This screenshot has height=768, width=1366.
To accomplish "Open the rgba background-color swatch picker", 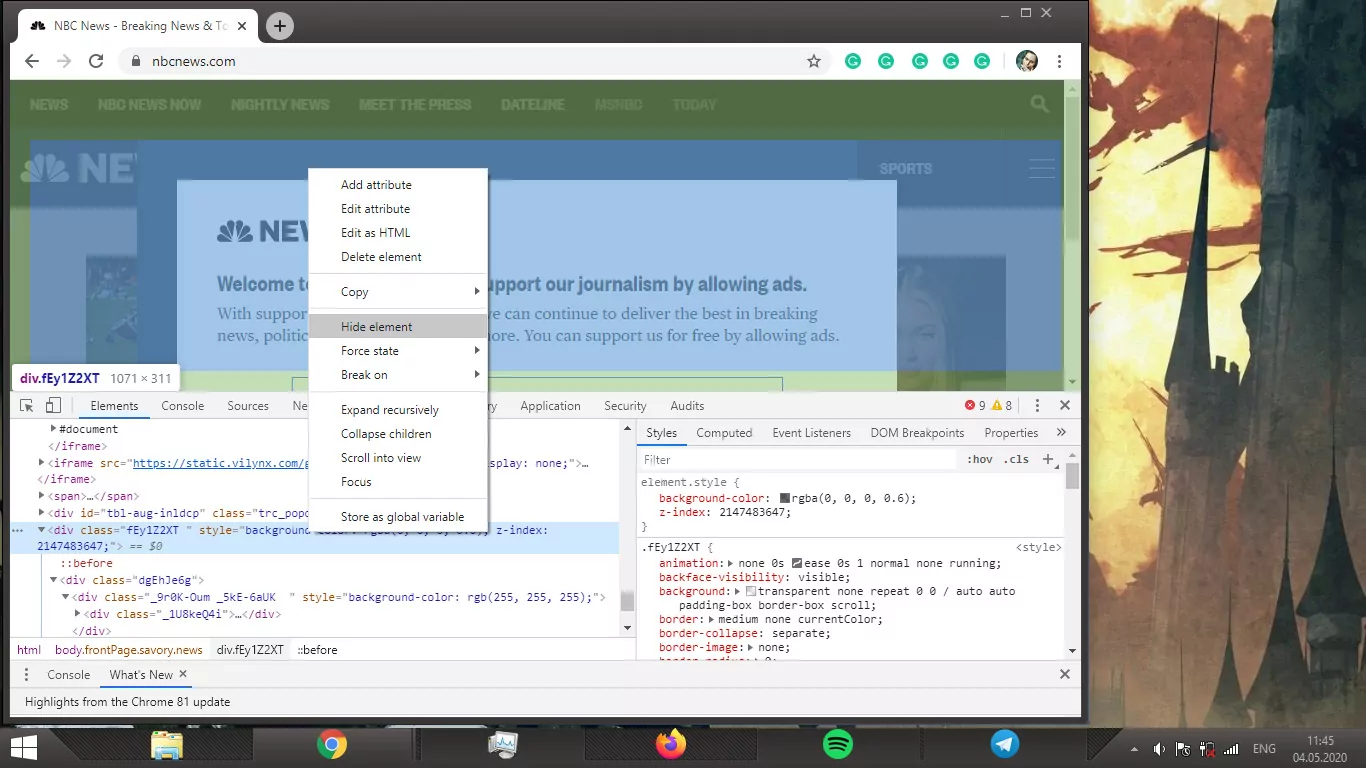I will 785,498.
